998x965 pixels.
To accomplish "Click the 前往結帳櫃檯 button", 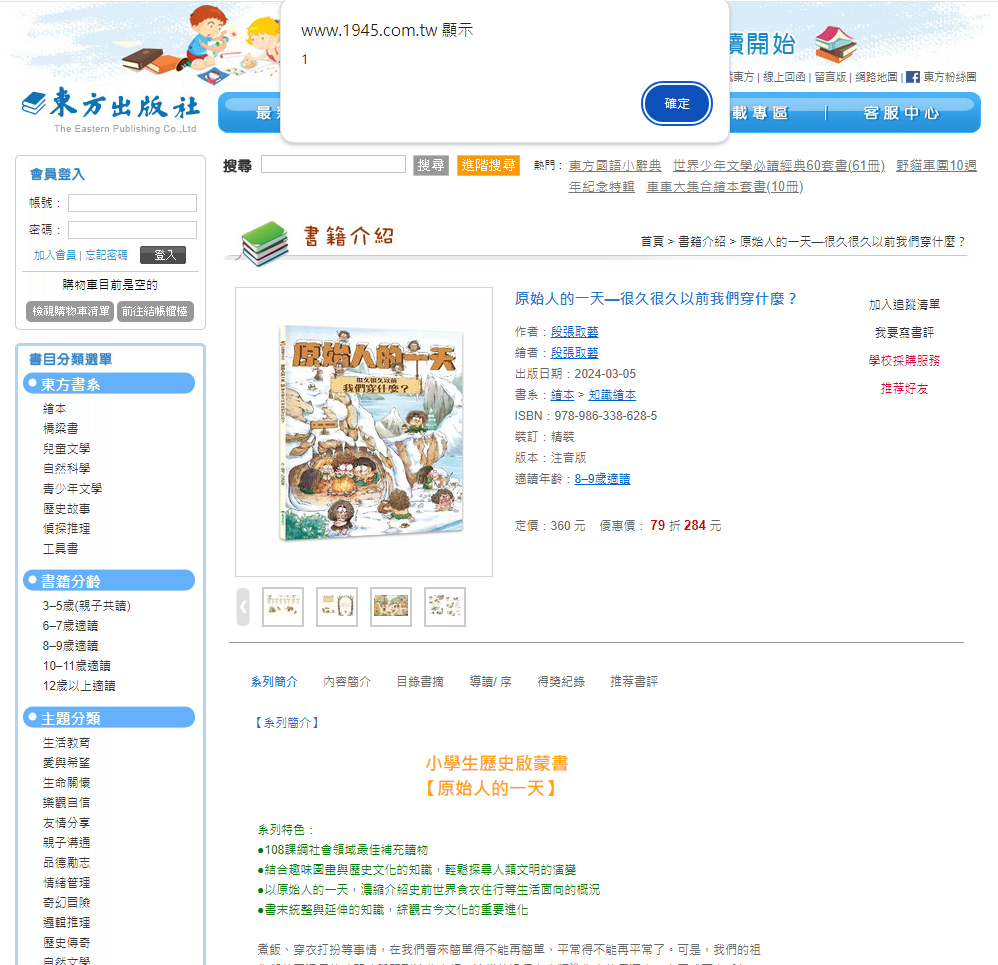I will 155,311.
